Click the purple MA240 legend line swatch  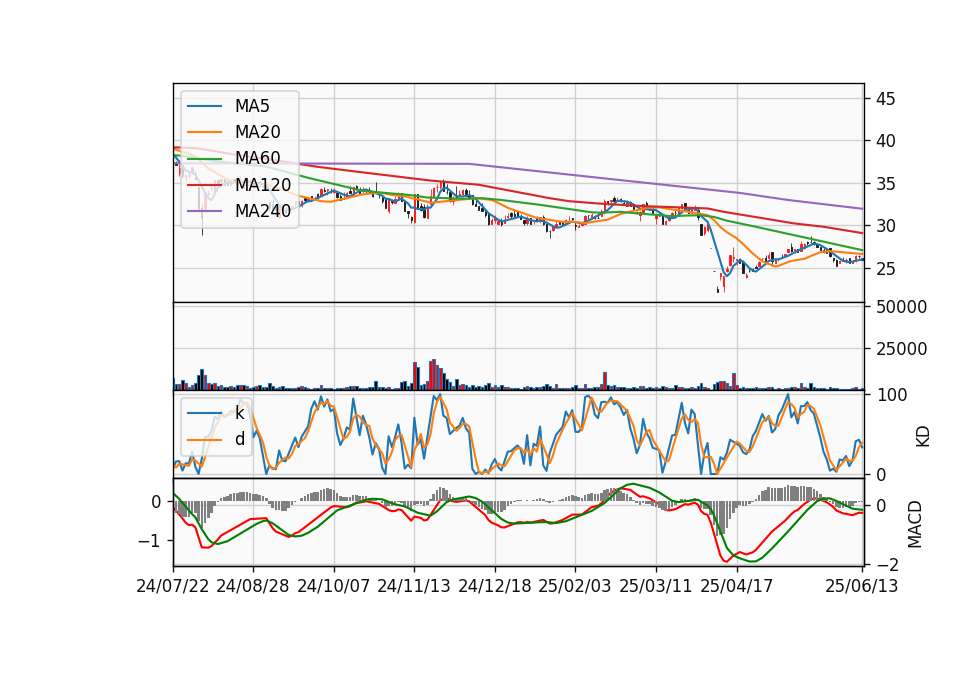(204, 211)
